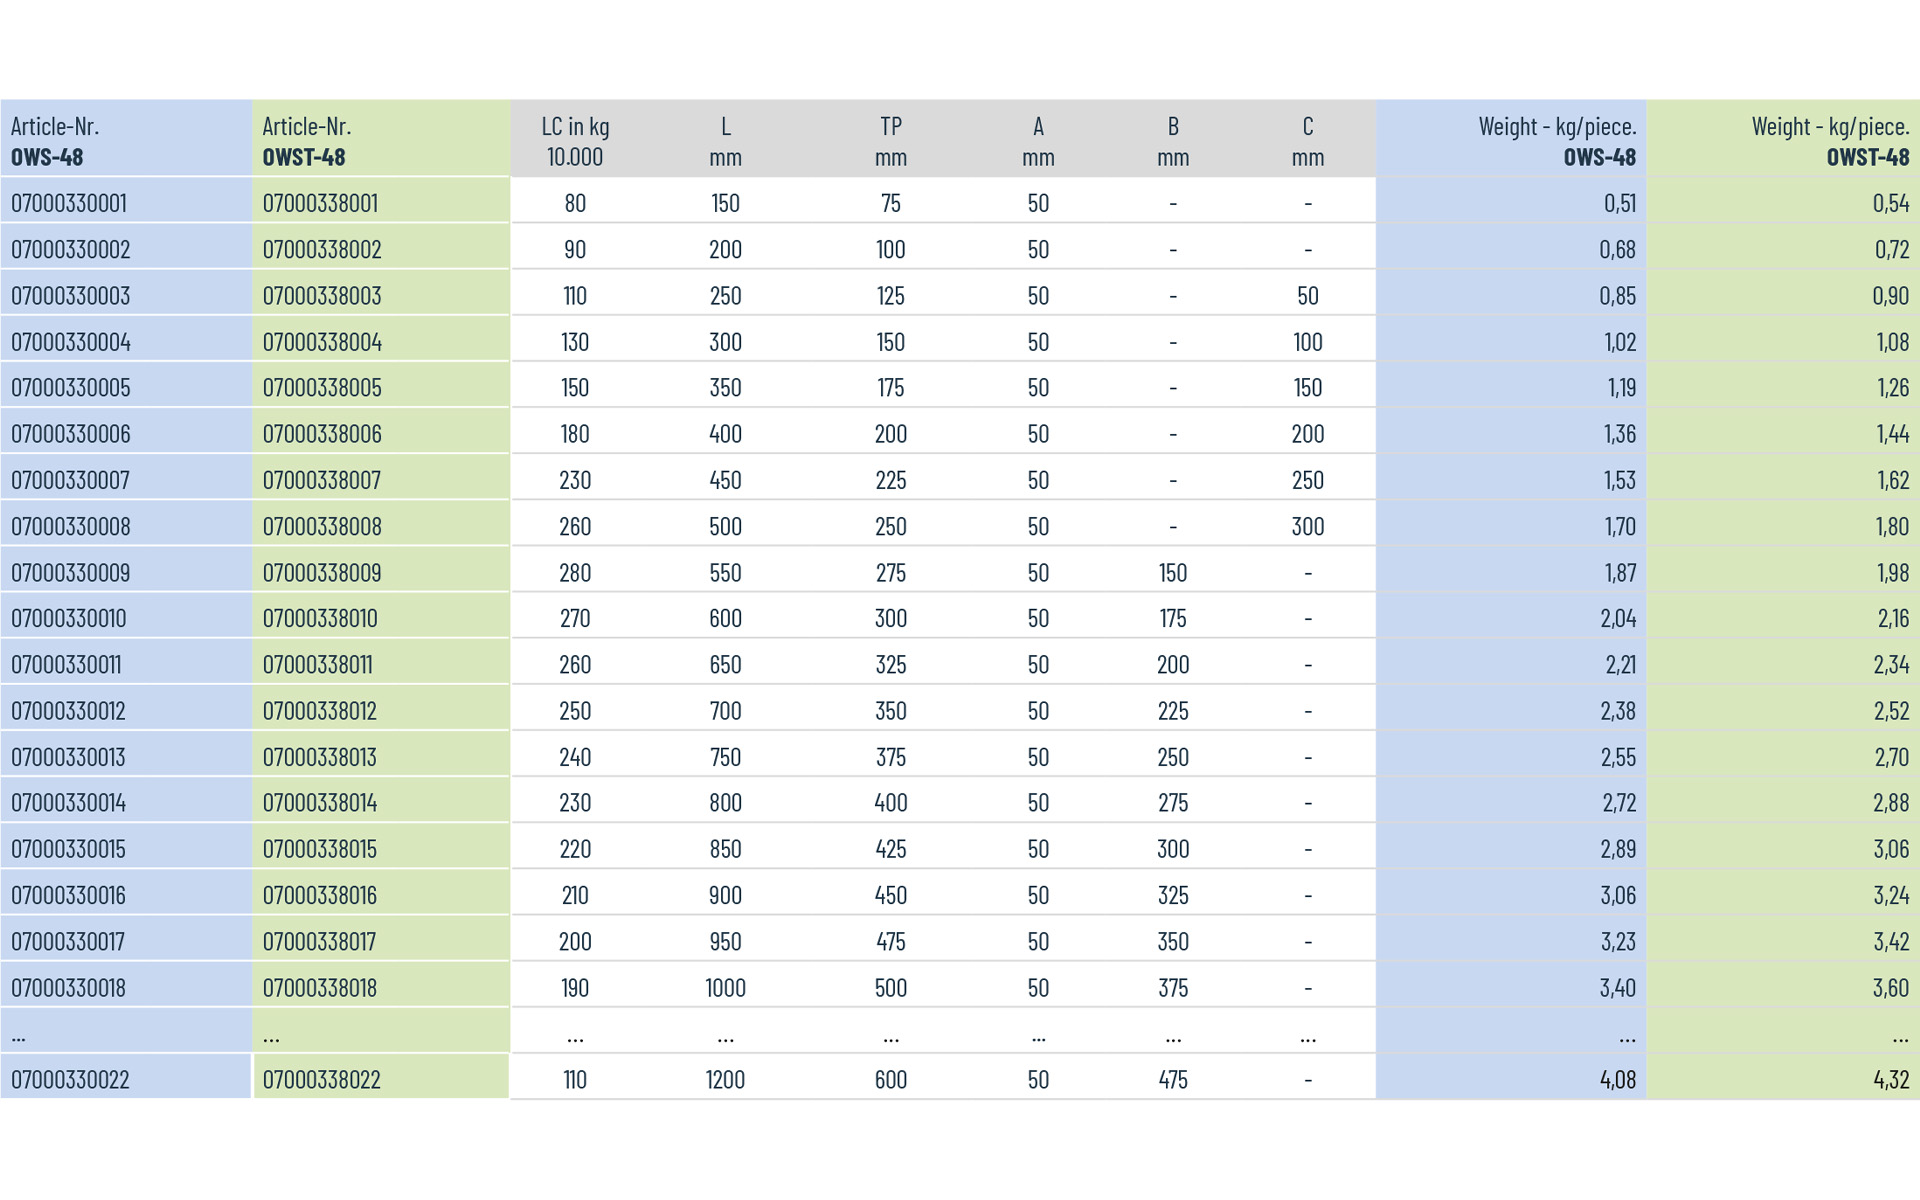Select the LC in kg column header
This screenshot has height=1200, width=1920.
click(x=575, y=141)
